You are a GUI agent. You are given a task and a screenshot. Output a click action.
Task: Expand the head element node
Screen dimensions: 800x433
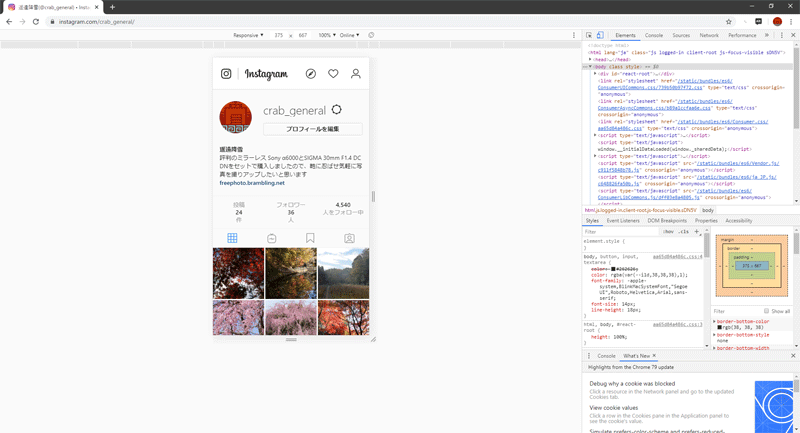pyautogui.click(x=590, y=60)
